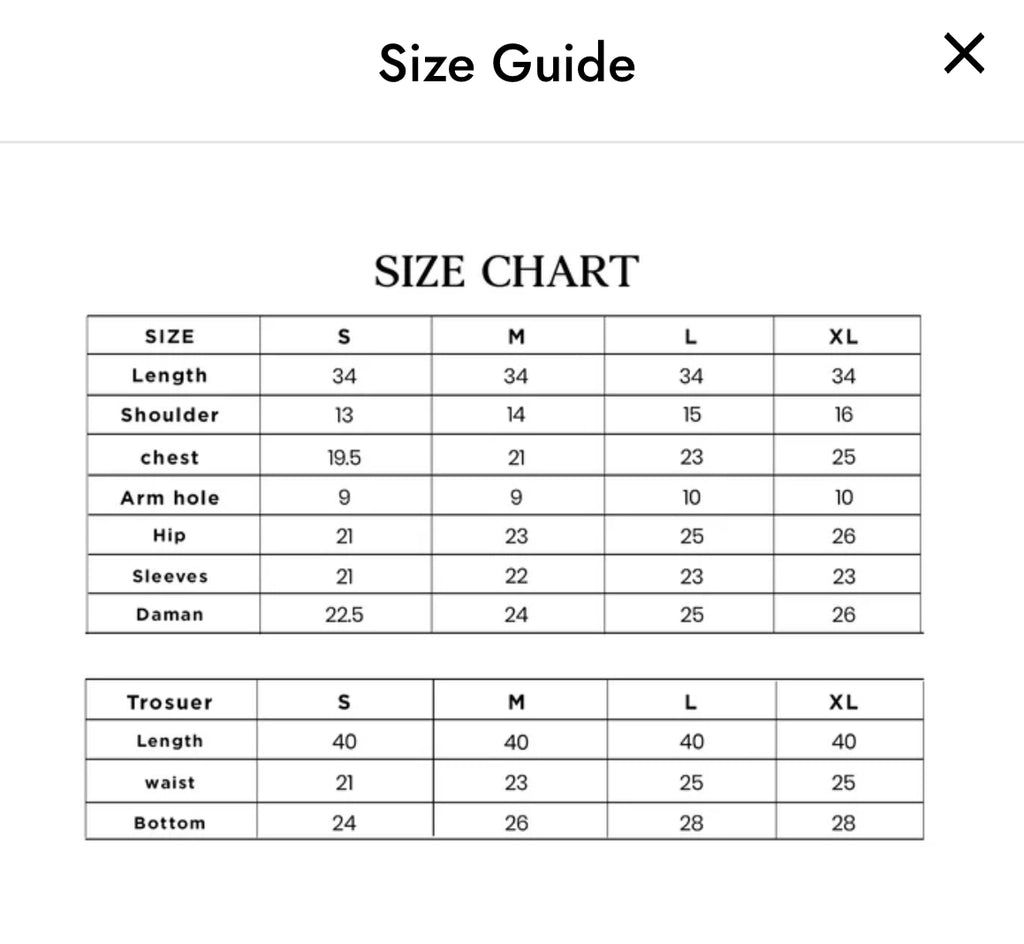Click the Bottom row label in trouser table
Image resolution: width=1024 pixels, height=944 pixels.
tap(170, 823)
